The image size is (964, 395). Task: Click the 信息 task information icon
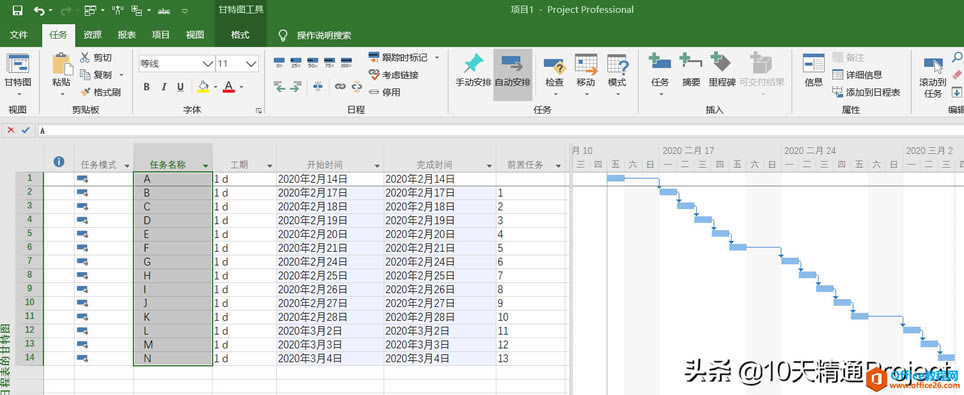point(813,63)
